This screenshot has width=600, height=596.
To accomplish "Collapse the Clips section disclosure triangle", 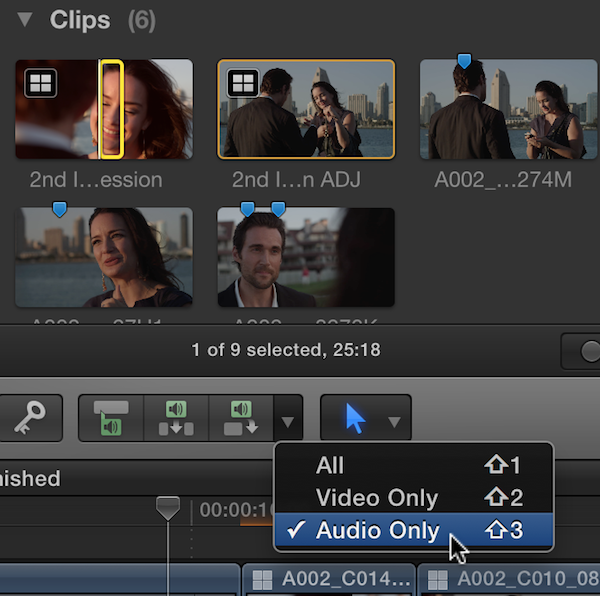I will point(25,20).
